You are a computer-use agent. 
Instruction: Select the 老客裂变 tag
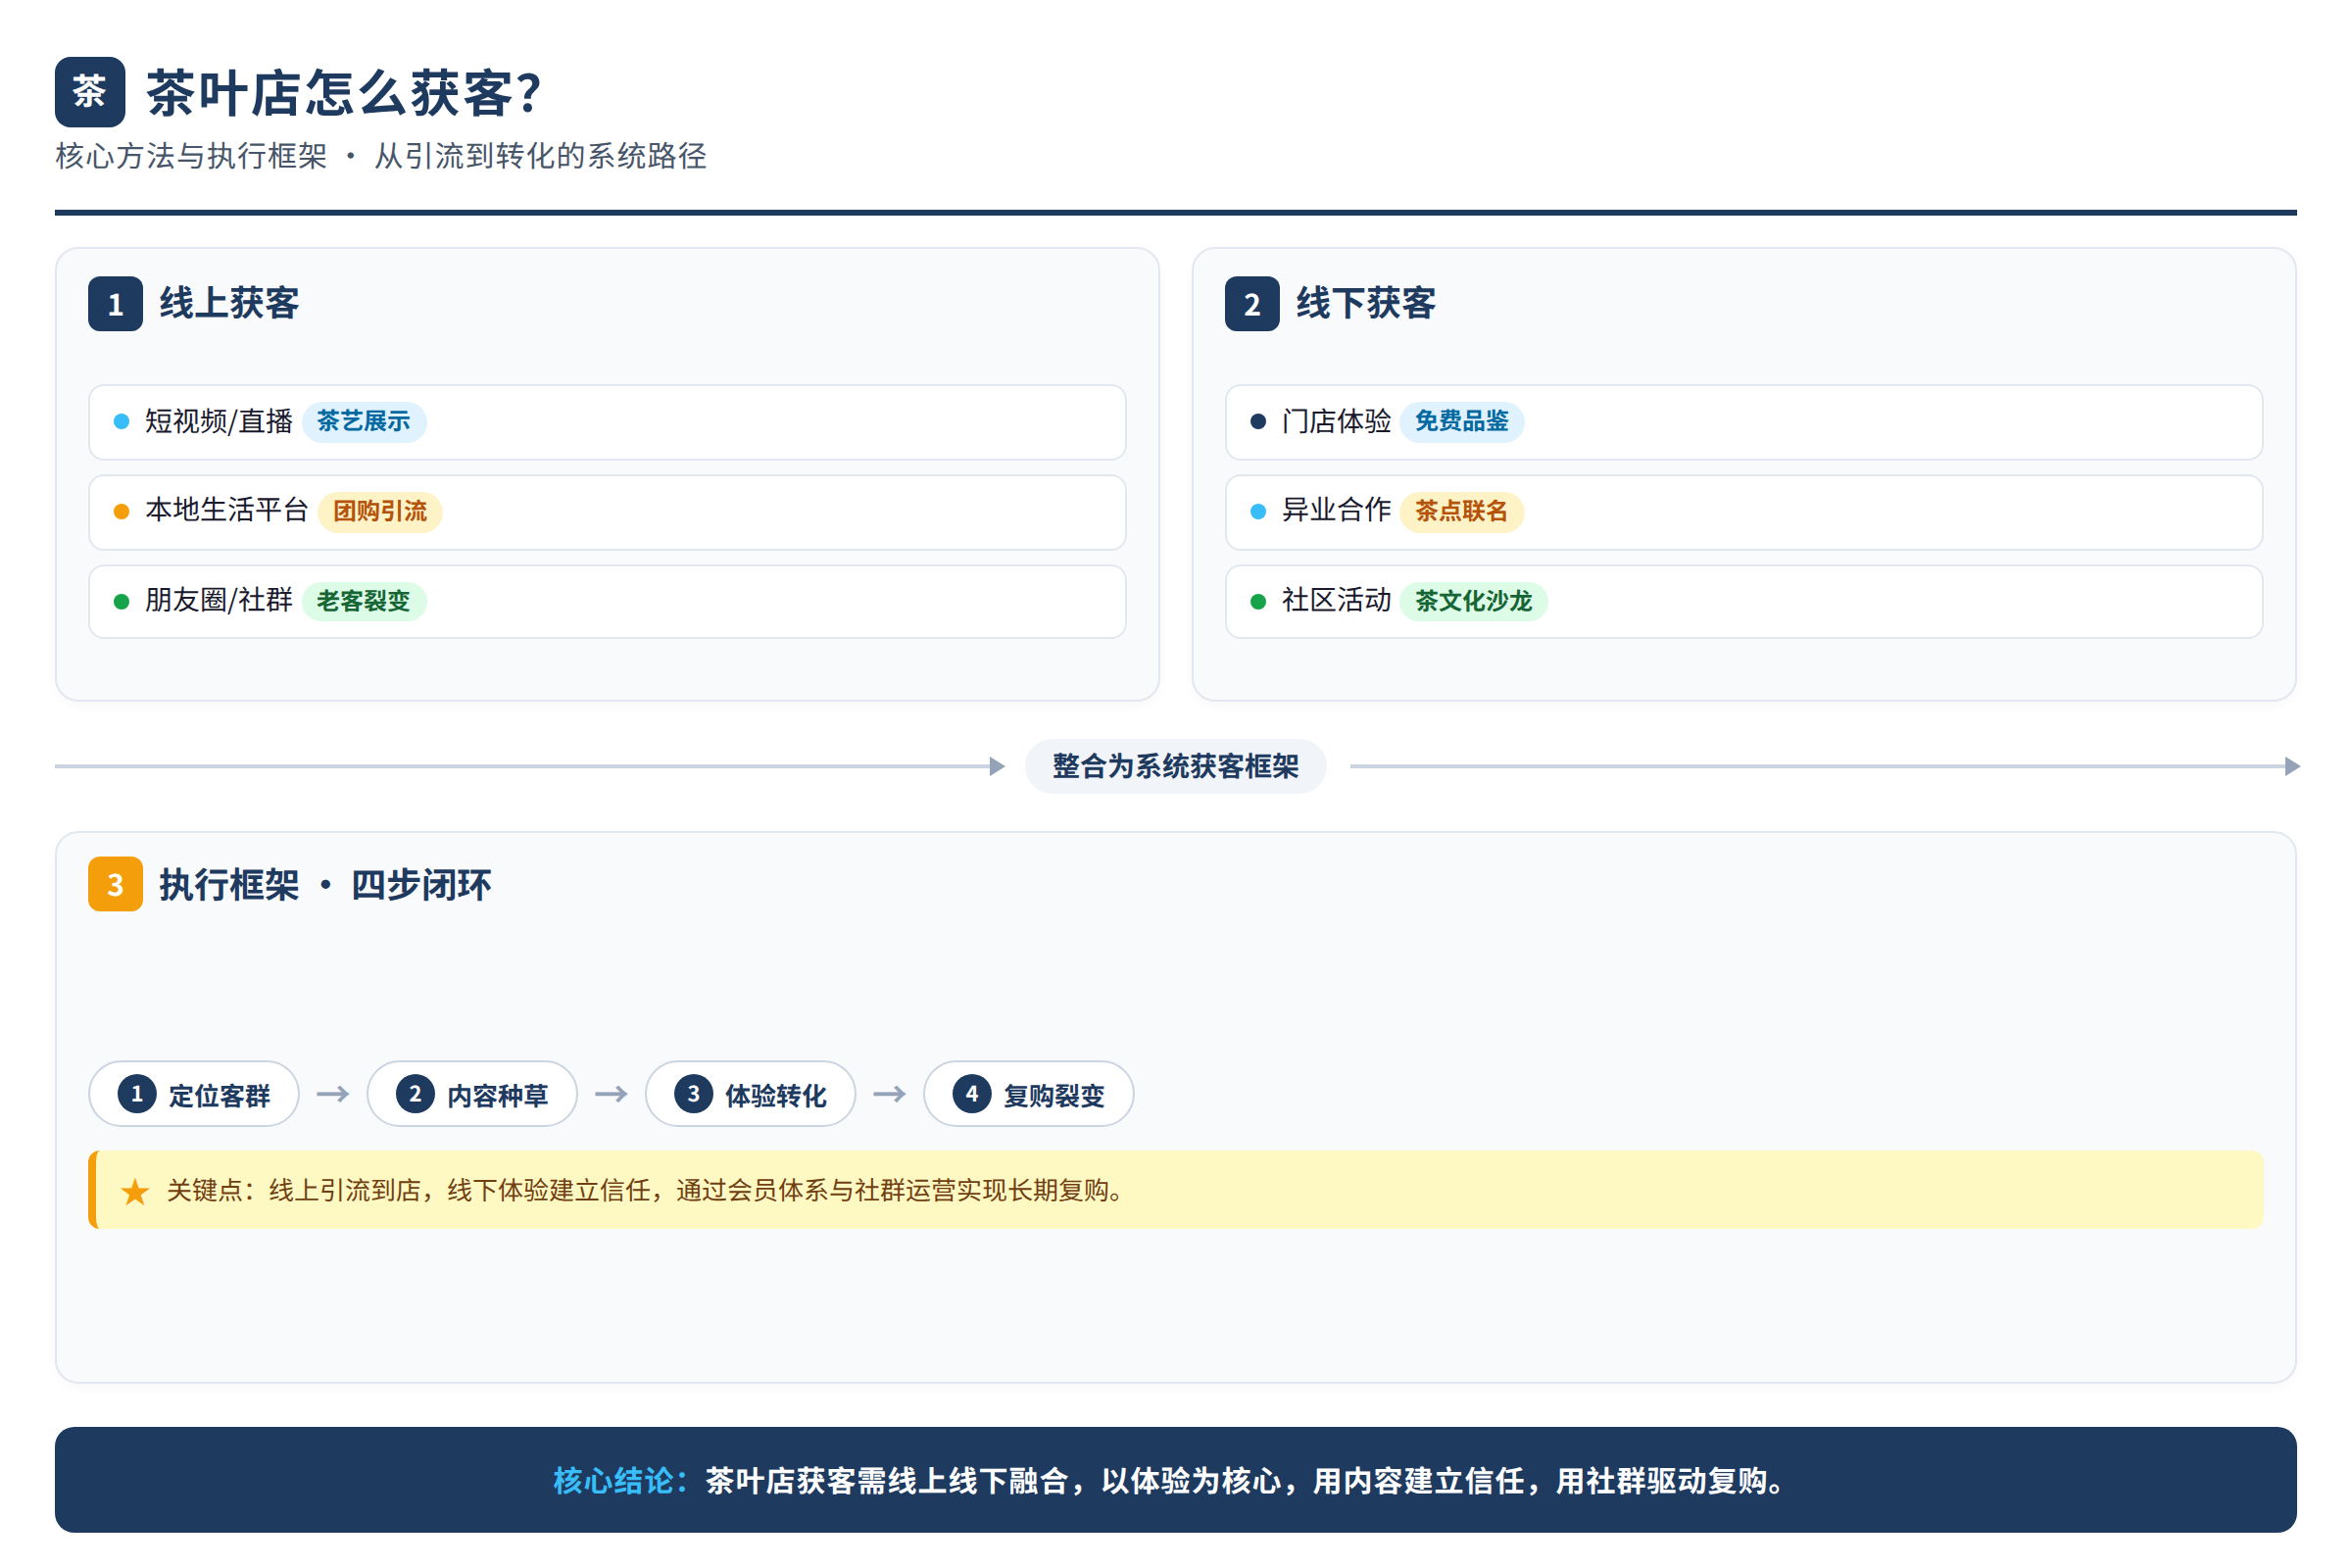click(x=364, y=601)
